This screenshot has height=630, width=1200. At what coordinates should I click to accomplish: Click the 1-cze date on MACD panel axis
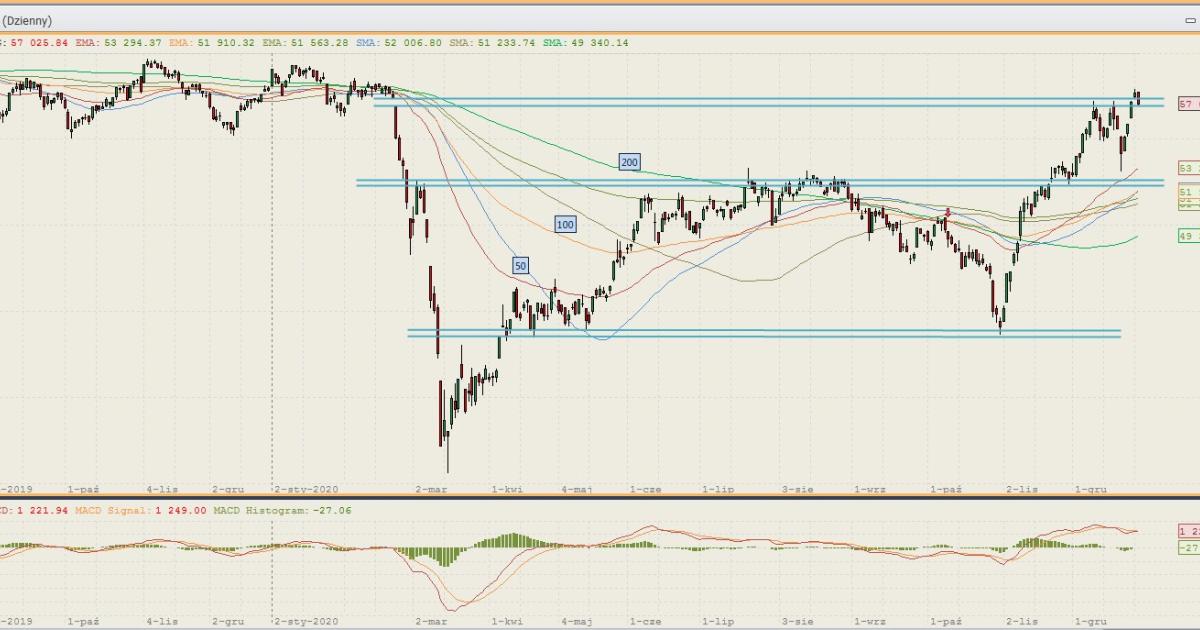pos(645,621)
